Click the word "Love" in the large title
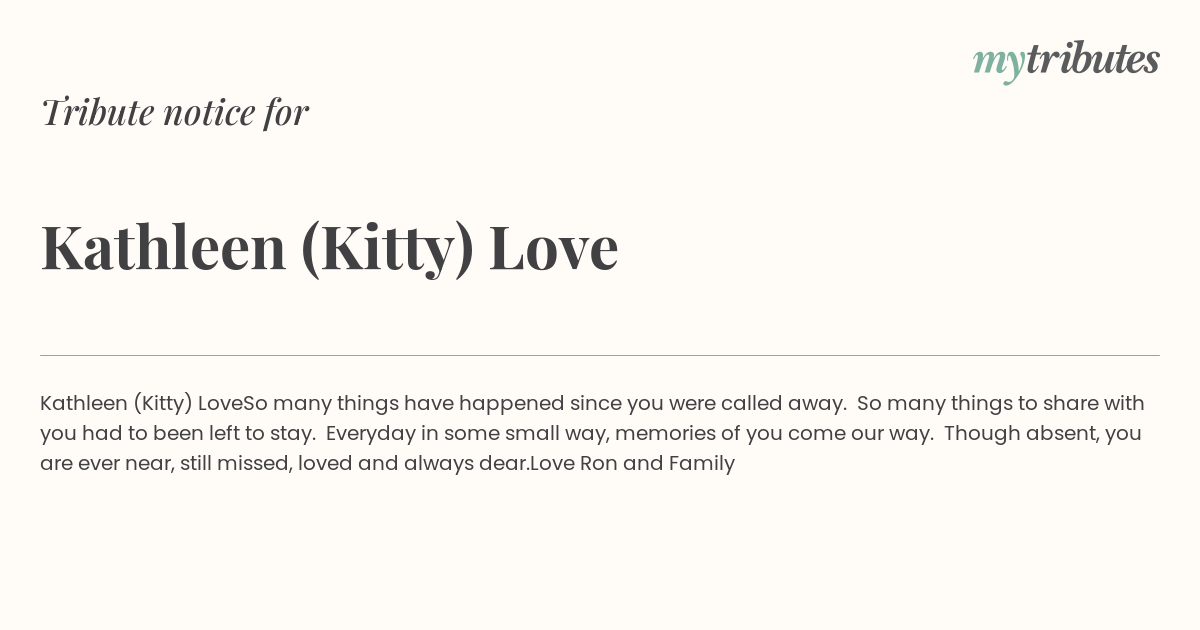The height and width of the screenshot is (630, 1200). pos(554,247)
